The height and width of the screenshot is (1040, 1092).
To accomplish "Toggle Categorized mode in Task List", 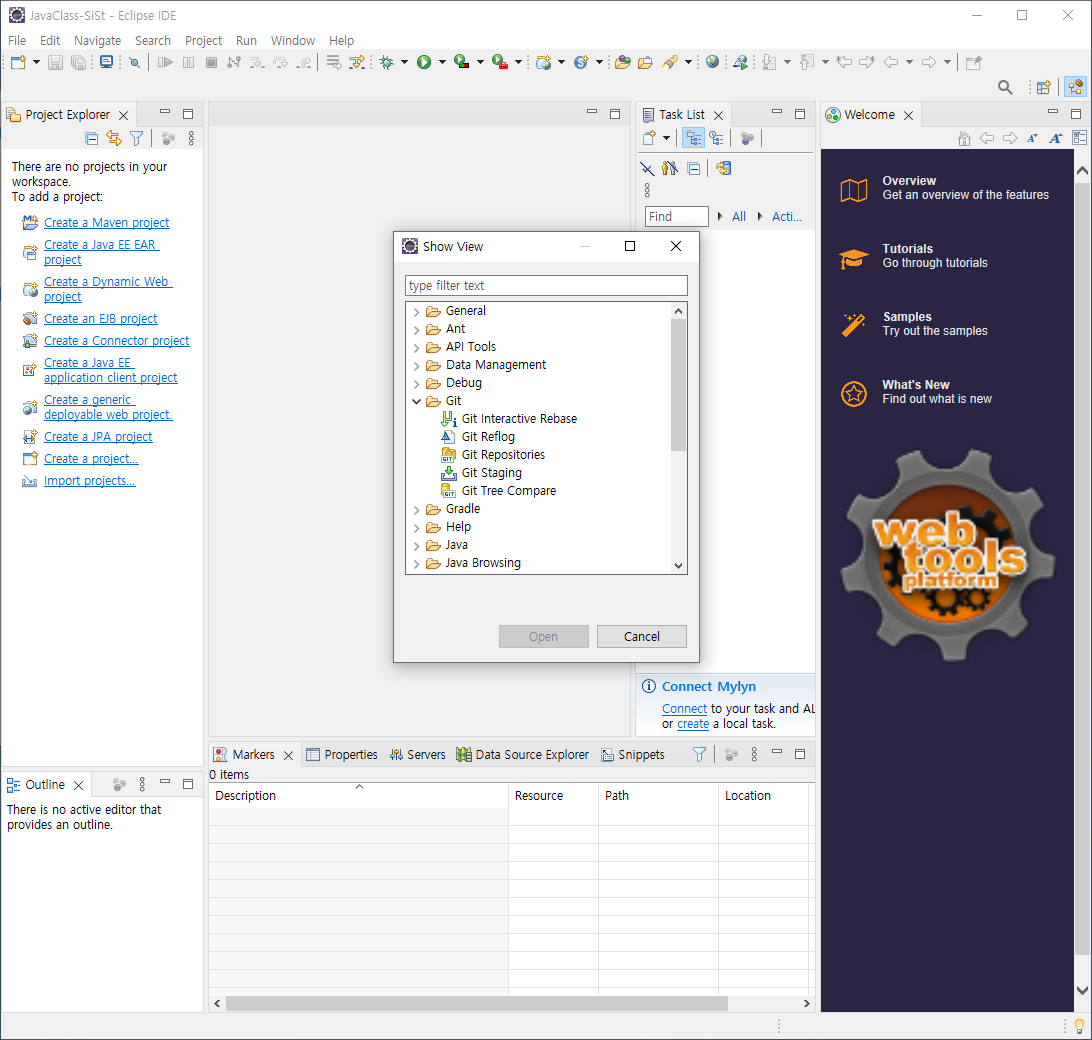I will click(x=693, y=139).
